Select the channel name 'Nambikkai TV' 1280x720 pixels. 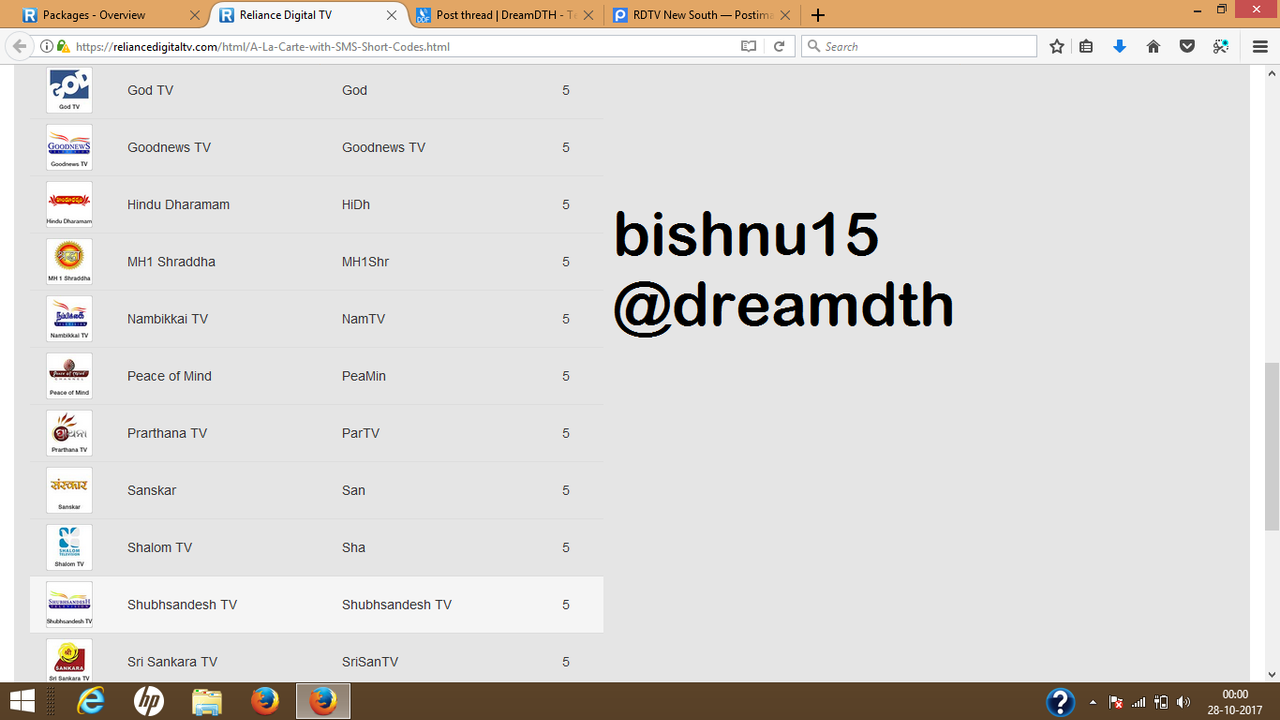[x=167, y=318]
